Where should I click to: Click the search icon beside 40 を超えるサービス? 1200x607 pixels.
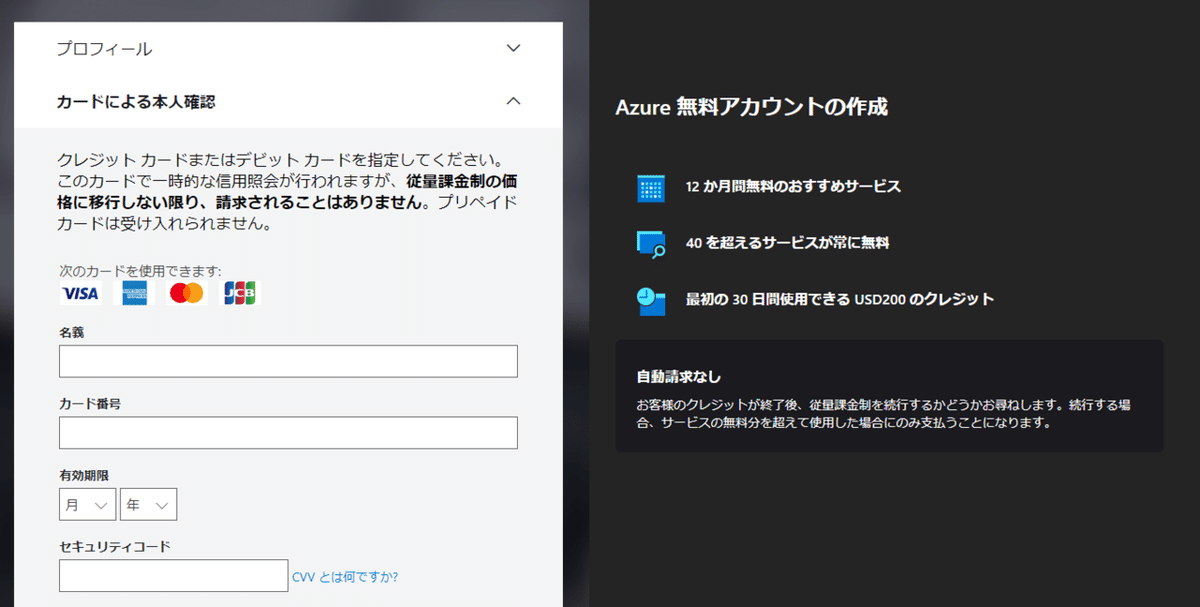pos(651,244)
